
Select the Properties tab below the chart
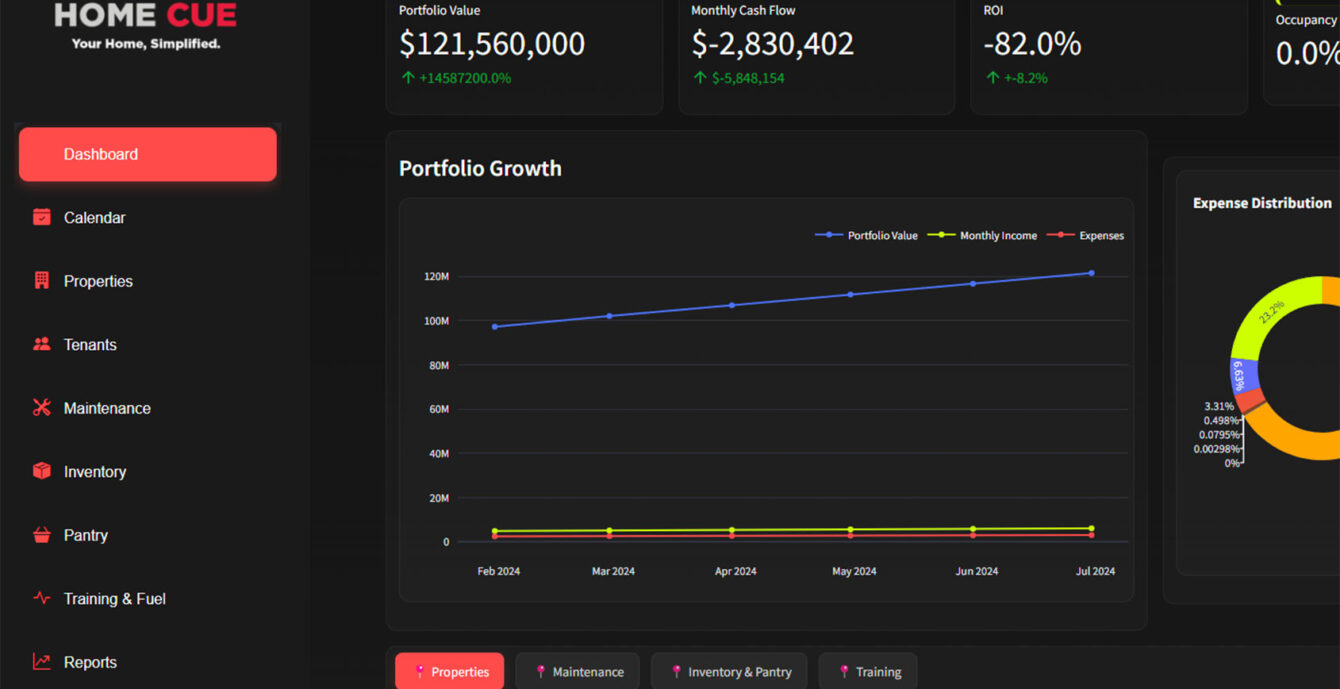point(449,671)
